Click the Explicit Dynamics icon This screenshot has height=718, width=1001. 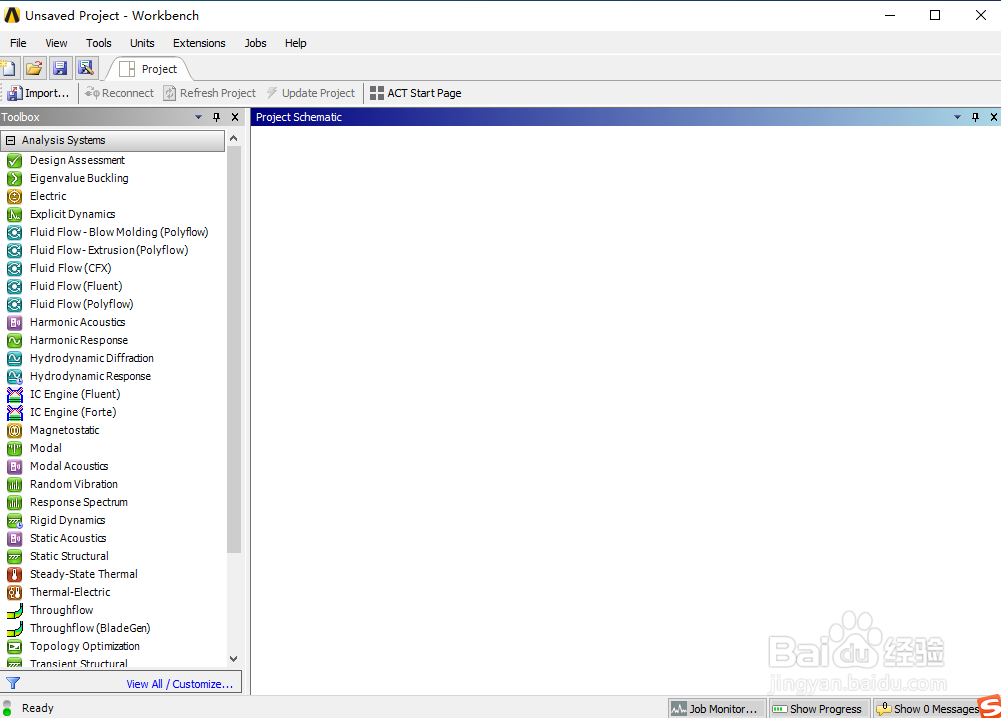point(14,214)
